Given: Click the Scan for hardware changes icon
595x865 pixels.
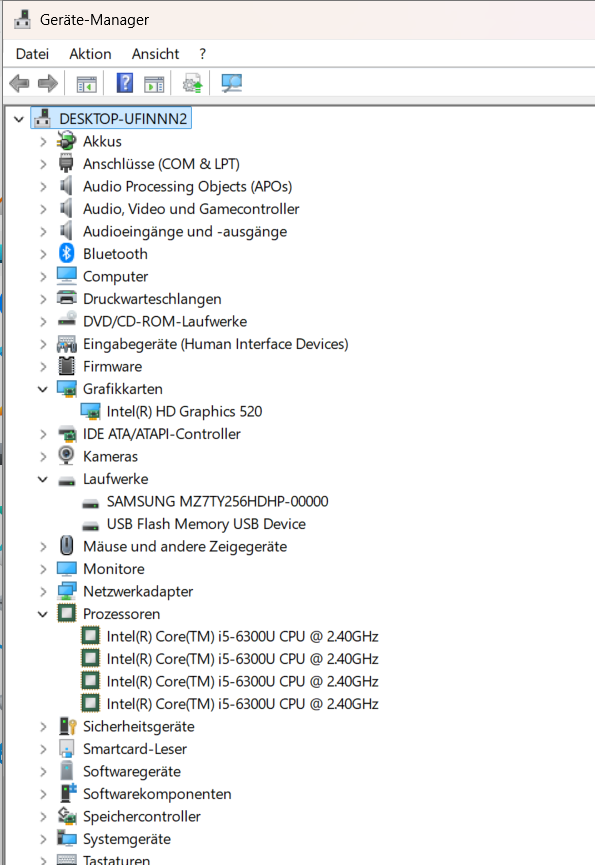Looking at the screenshot, I should 232,83.
